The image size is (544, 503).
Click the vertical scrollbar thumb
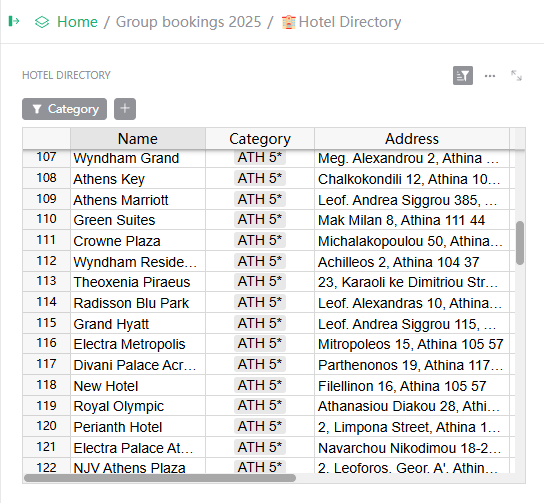(519, 243)
